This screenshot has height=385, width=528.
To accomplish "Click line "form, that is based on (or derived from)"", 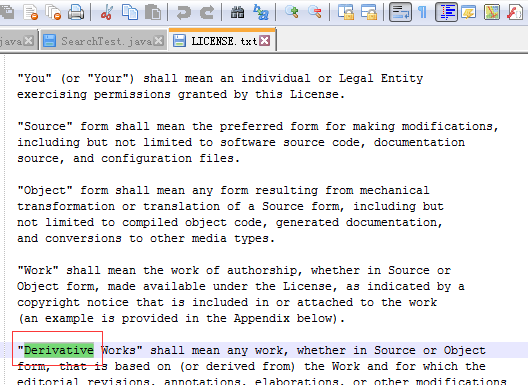I will click(x=251, y=366).
